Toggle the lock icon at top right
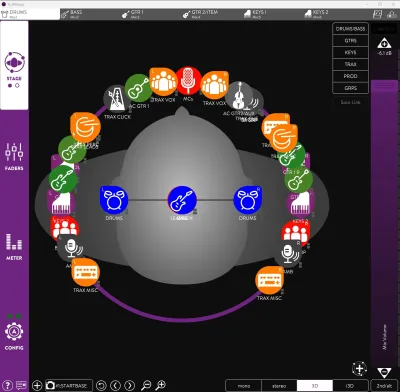Viewport: 400px width, 392px height. [x=392, y=14]
